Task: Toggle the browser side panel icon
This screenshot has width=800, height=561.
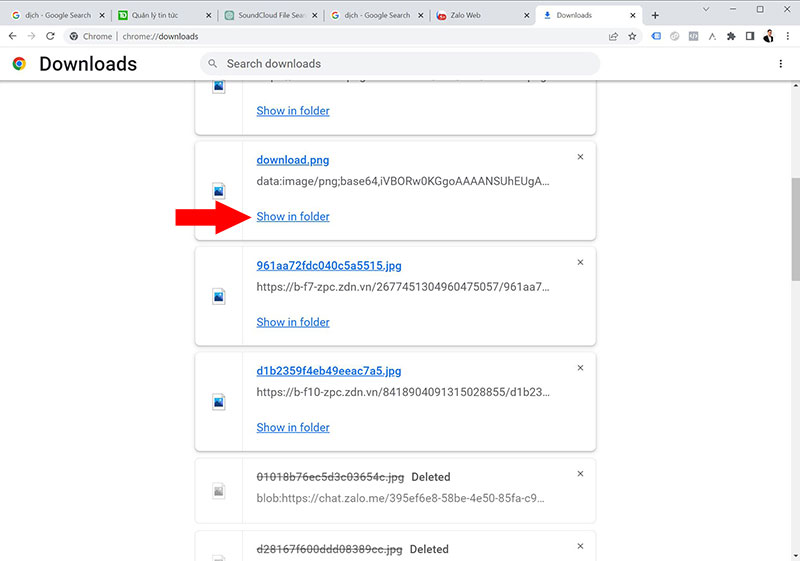Action: point(750,36)
